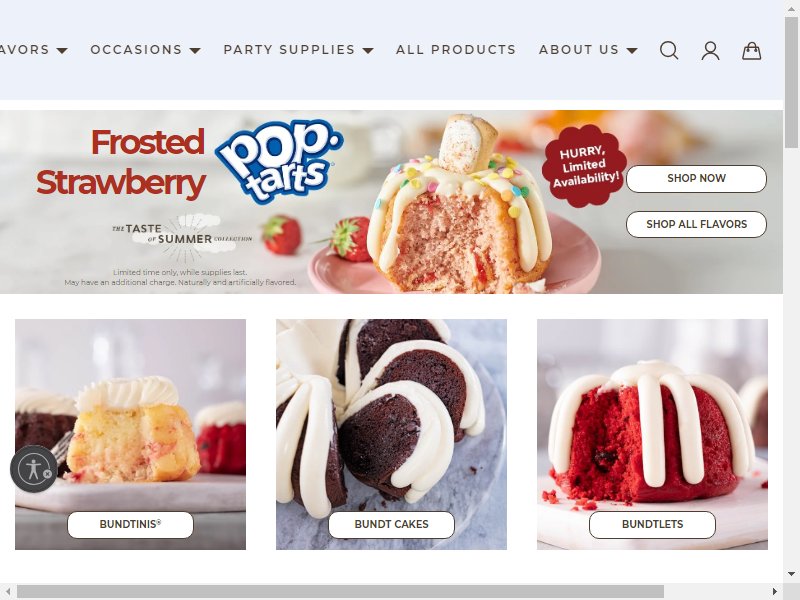Click the Pop-Tarts logo in banner
Image resolution: width=800 pixels, height=600 pixels.
(279, 161)
